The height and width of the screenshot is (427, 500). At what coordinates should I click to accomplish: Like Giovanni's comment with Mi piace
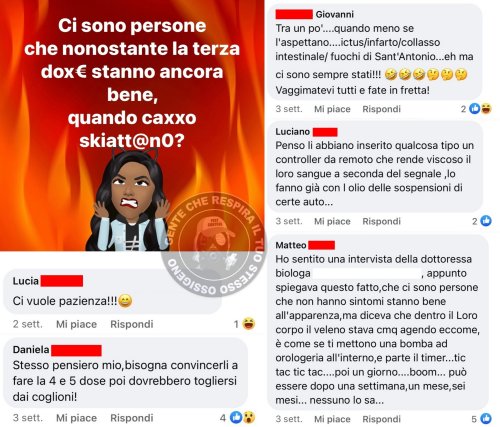pos(332,109)
